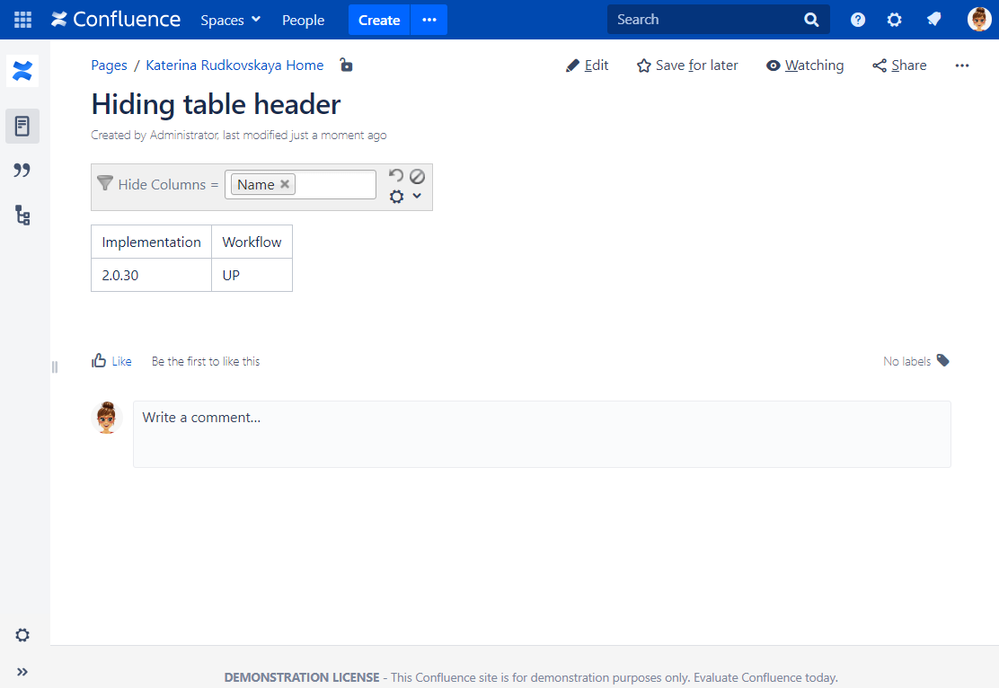Edit the page
Screen dimensions: 999x688
pyautogui.click(x=587, y=66)
